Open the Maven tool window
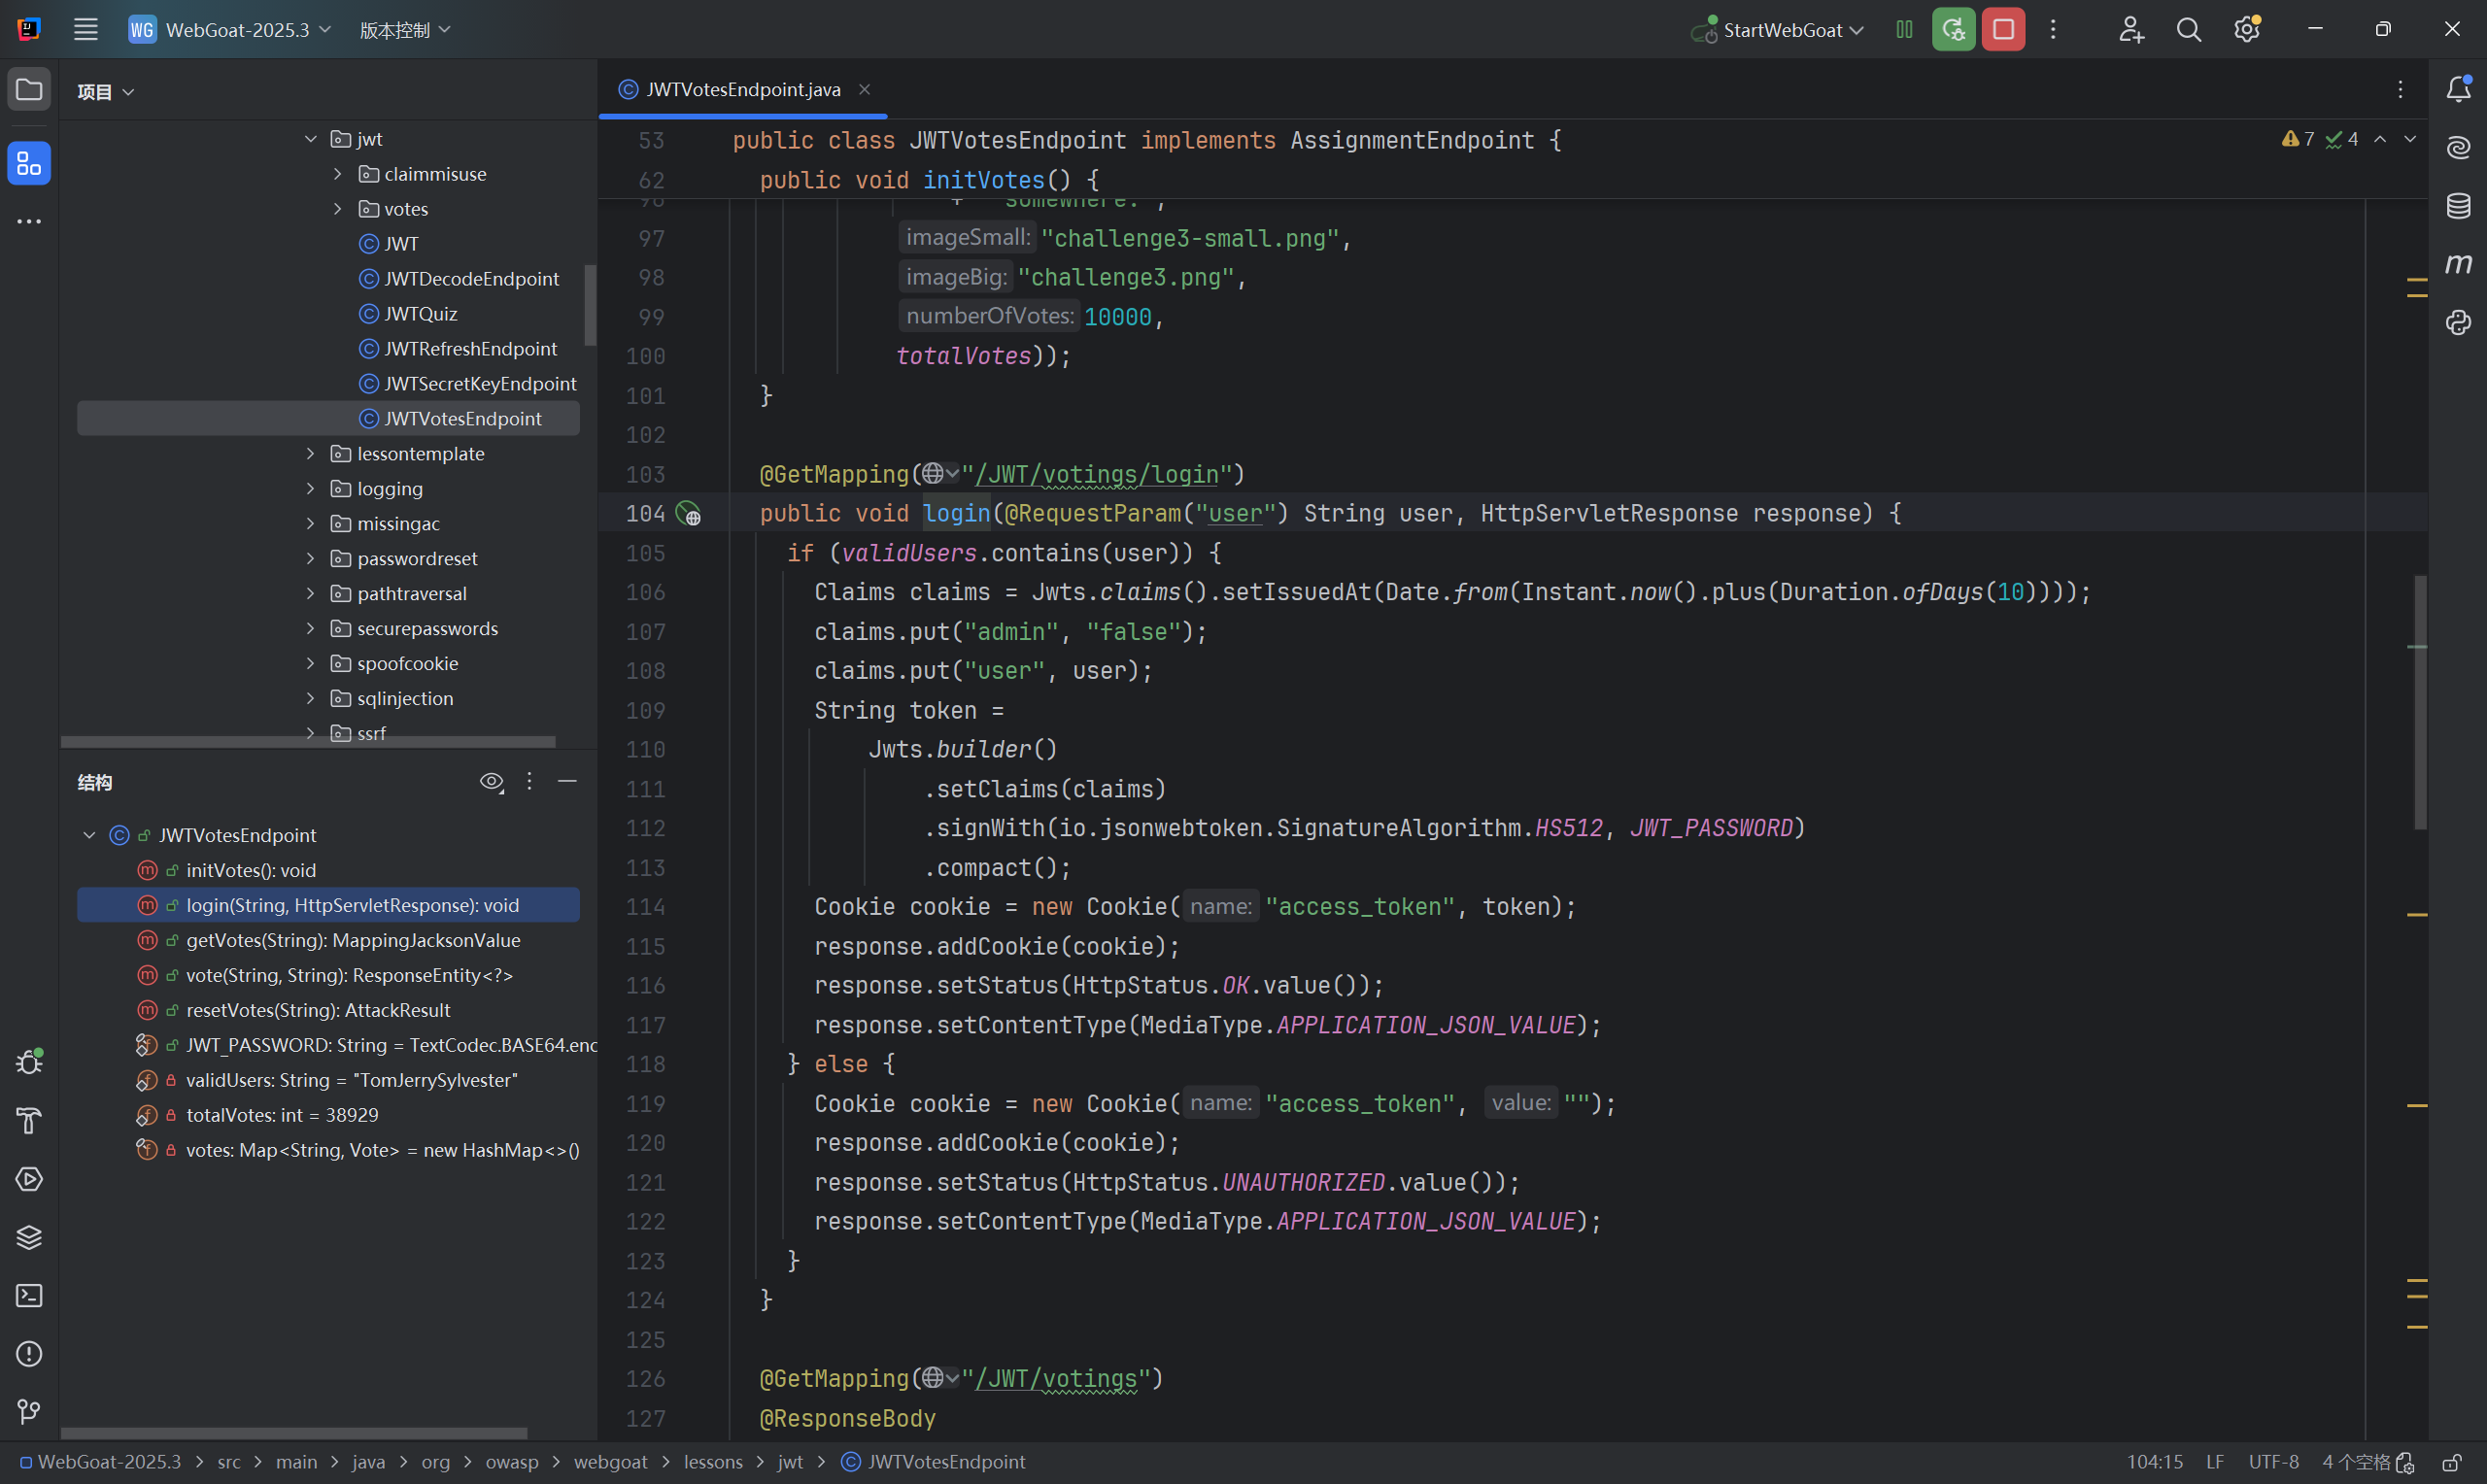 (2459, 264)
